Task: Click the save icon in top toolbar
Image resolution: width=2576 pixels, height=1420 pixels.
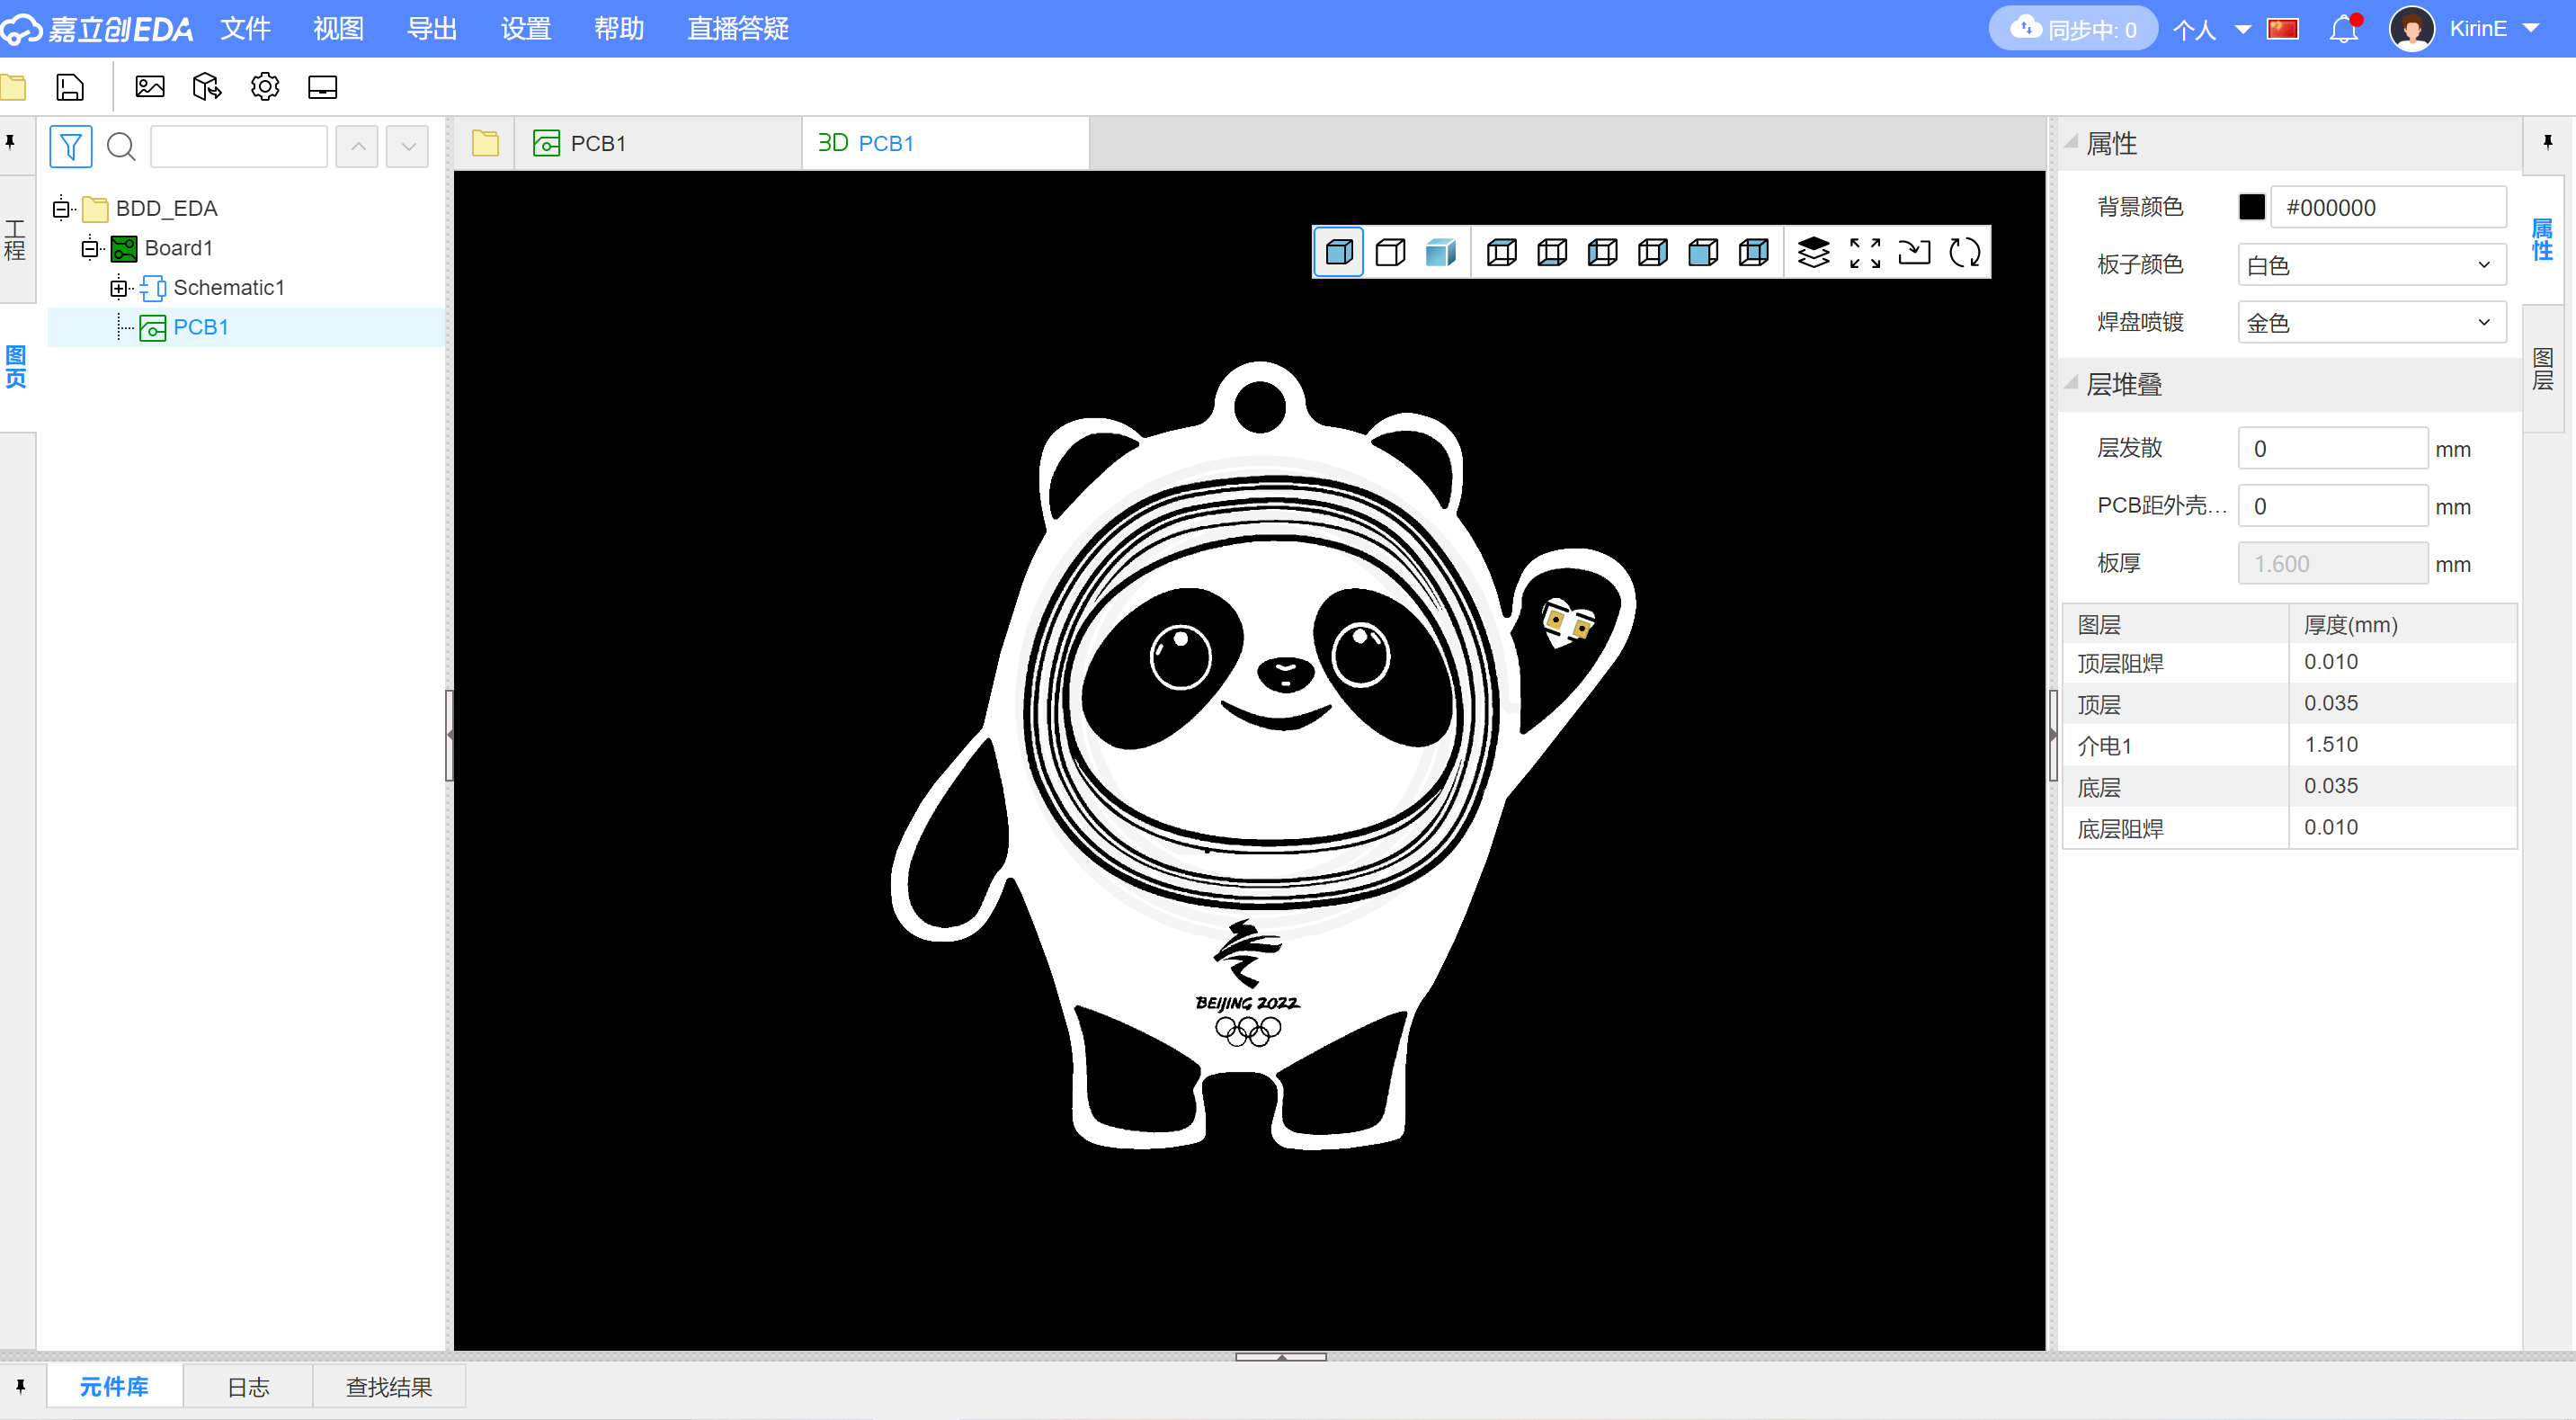Action: (70, 87)
